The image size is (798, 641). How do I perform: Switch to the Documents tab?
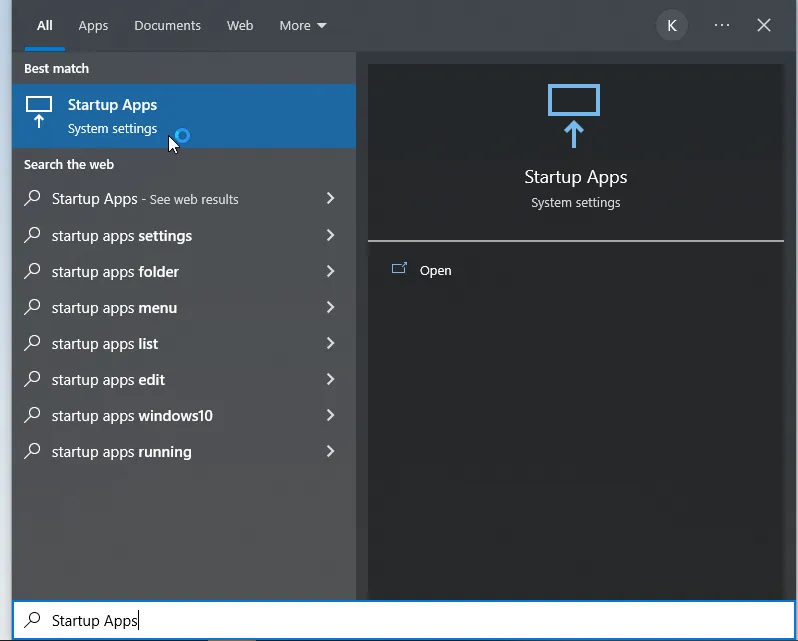point(167,26)
